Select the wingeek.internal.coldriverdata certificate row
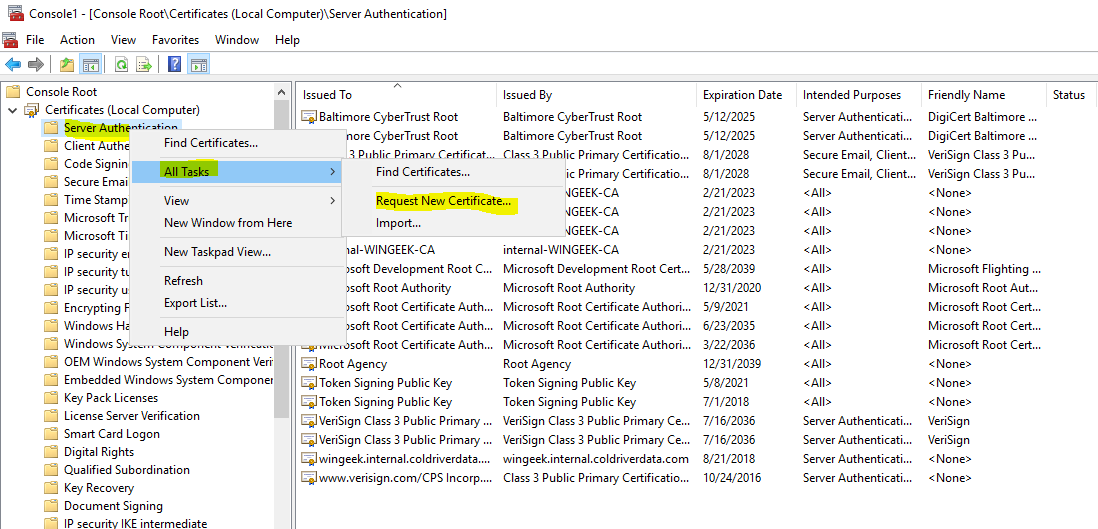This screenshot has width=1098, height=529. coord(404,459)
